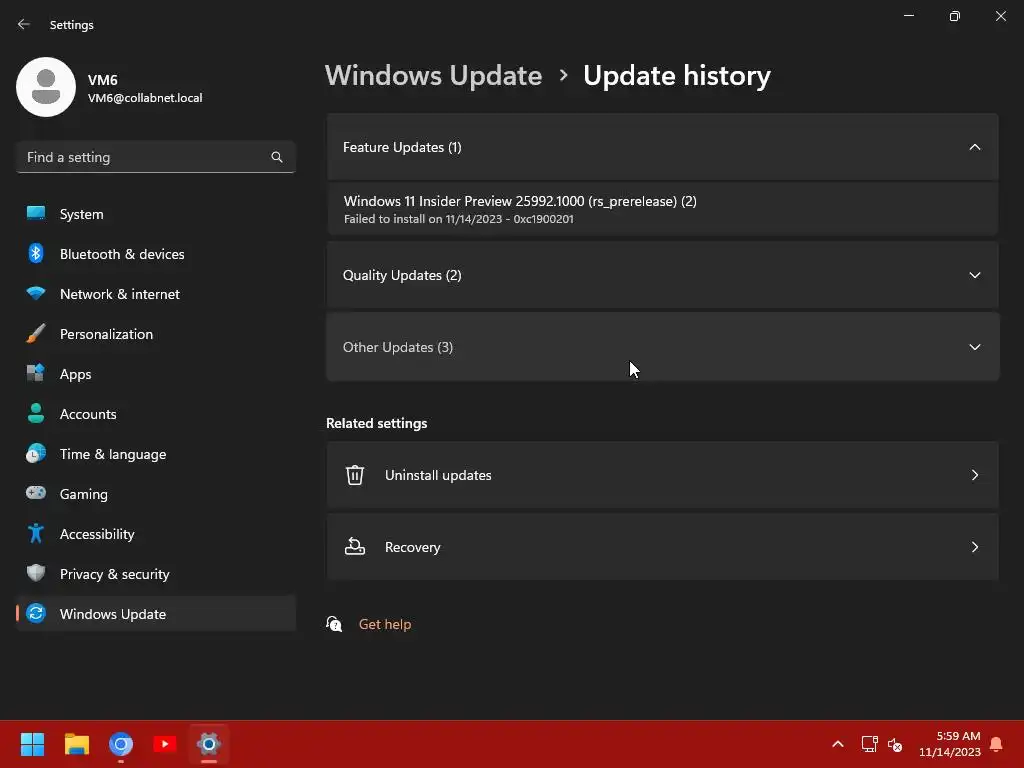The width and height of the screenshot is (1024, 768).
Task: Open Privacy & security settings
Action: pos(155,573)
